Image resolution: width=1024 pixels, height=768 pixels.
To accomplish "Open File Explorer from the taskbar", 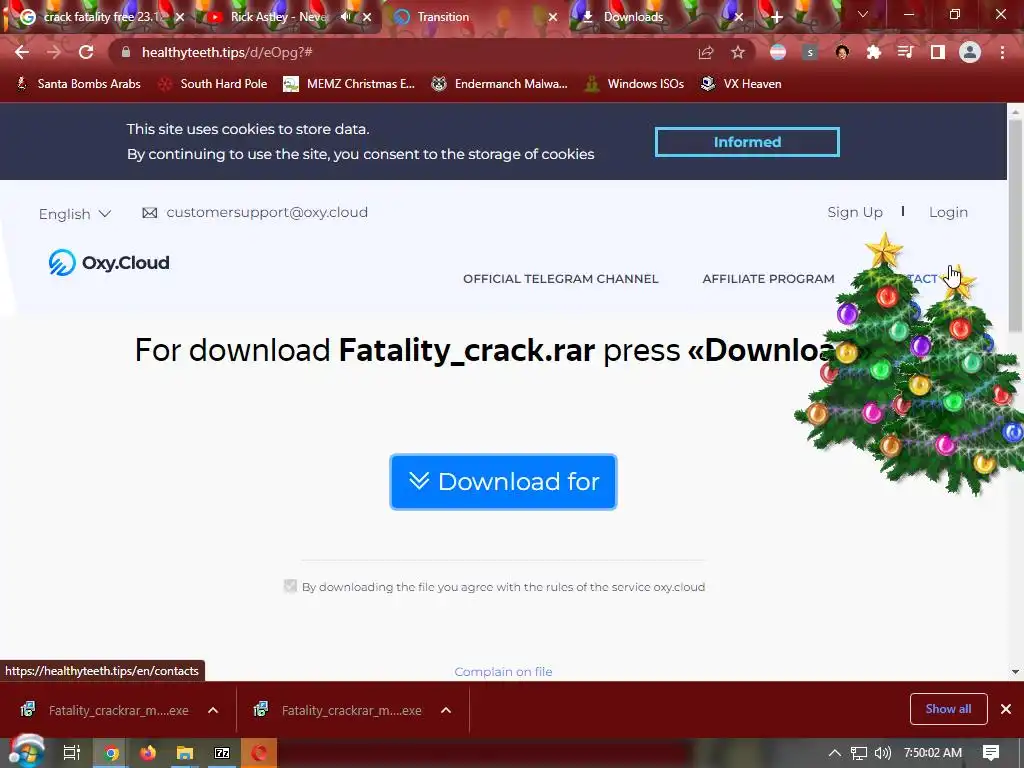I will click(x=185, y=753).
